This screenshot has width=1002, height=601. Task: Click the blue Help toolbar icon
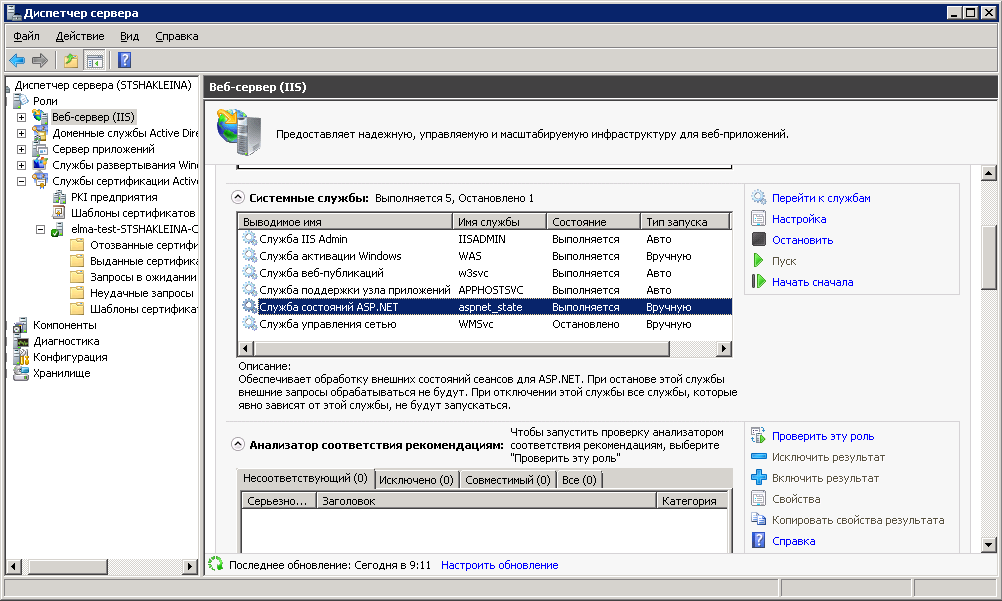(x=125, y=60)
